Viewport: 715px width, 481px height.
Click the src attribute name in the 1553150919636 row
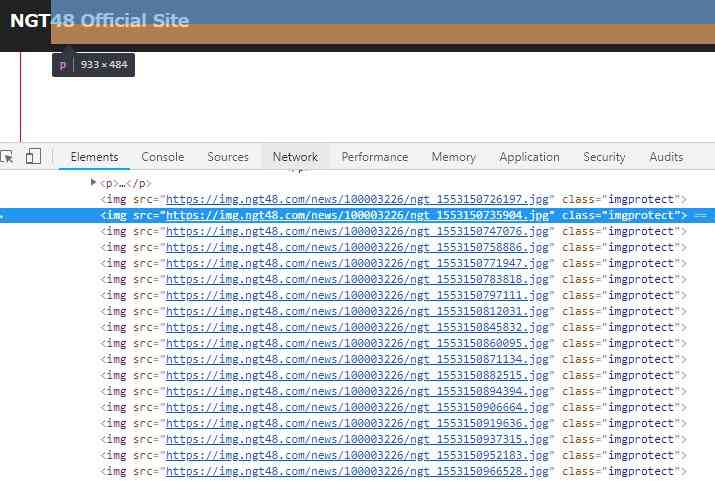142,423
